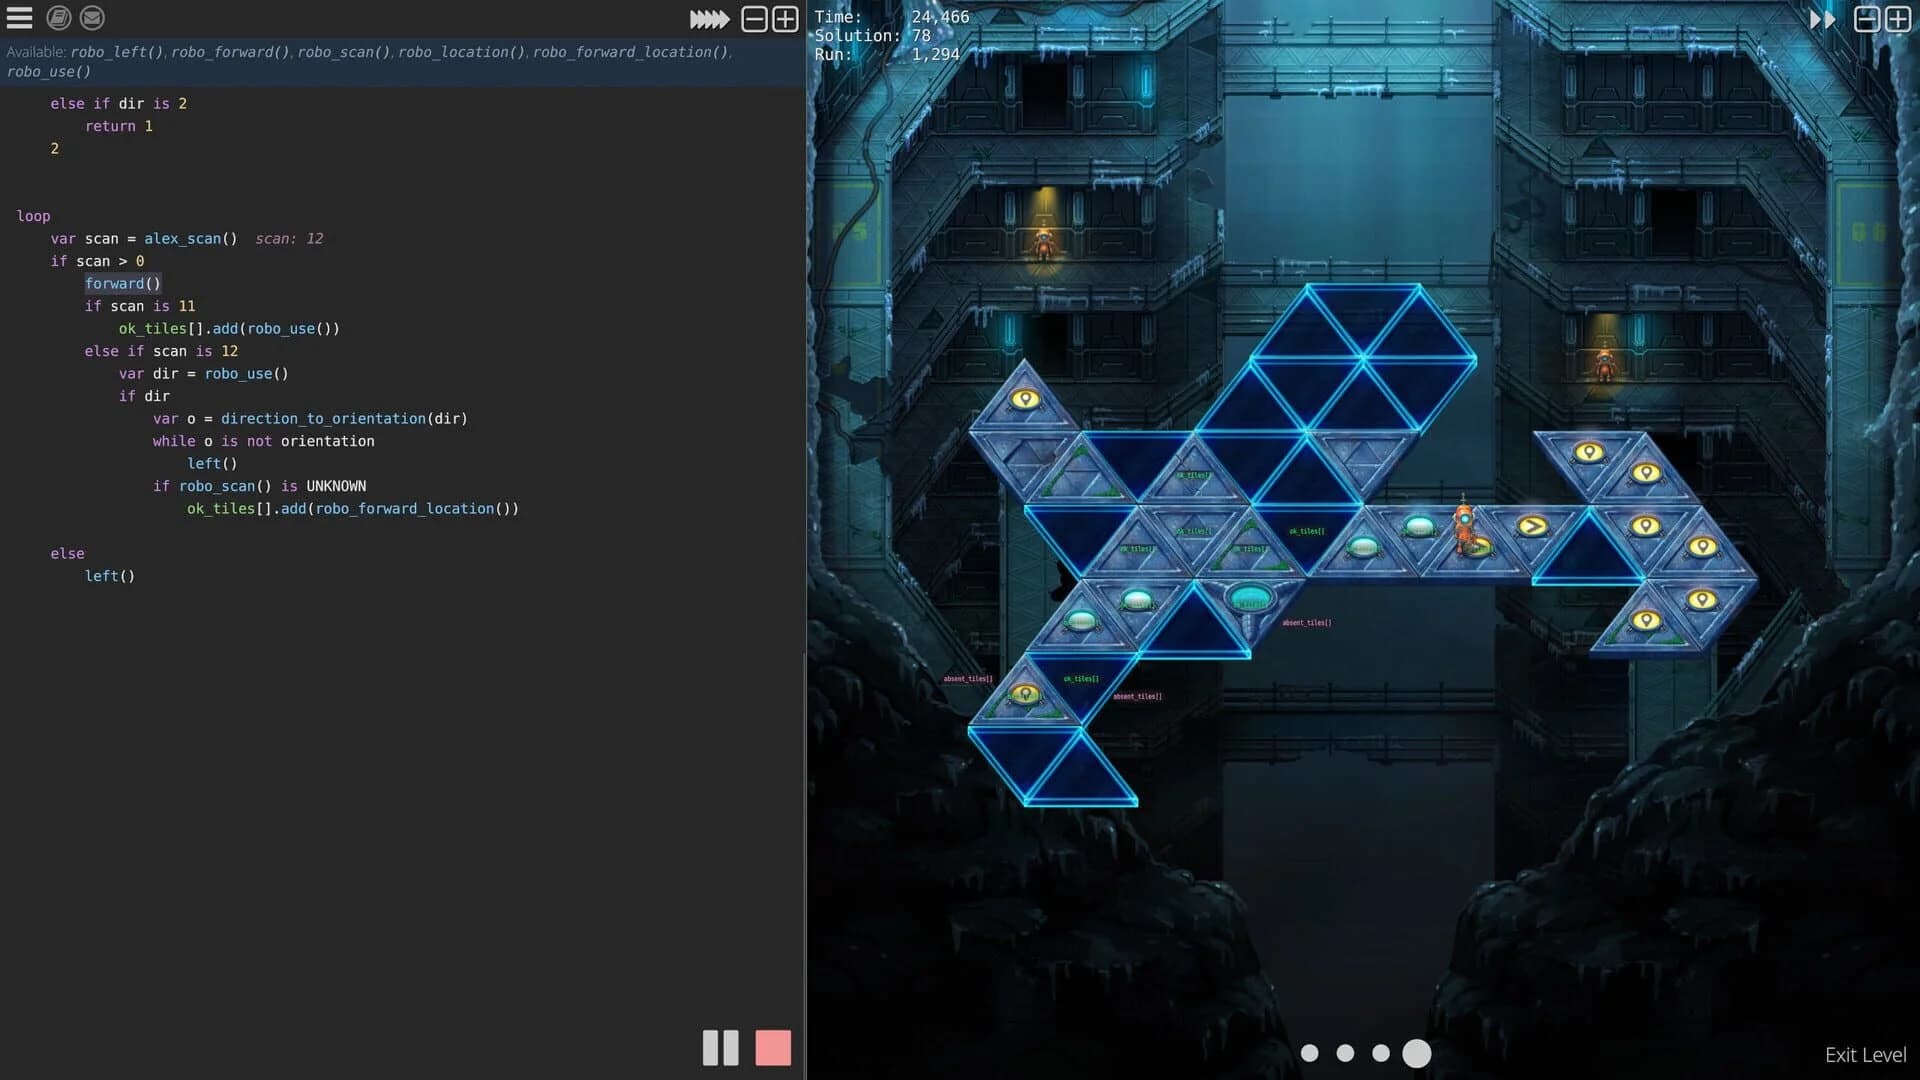Image resolution: width=1920 pixels, height=1080 pixels.
Task: Stop the program with the red square
Action: (773, 1048)
